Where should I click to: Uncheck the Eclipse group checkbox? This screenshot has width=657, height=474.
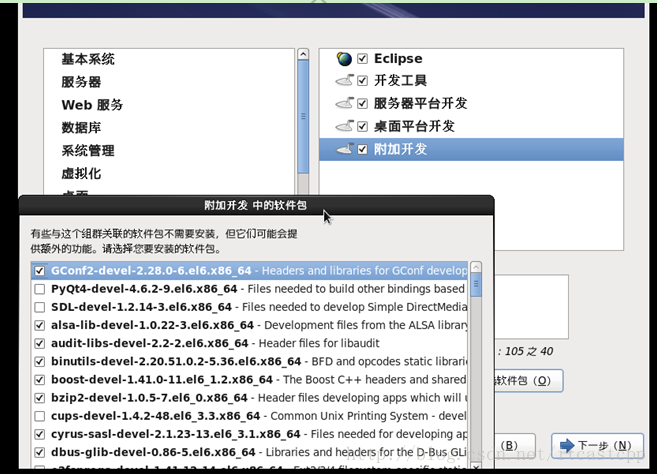click(x=362, y=59)
